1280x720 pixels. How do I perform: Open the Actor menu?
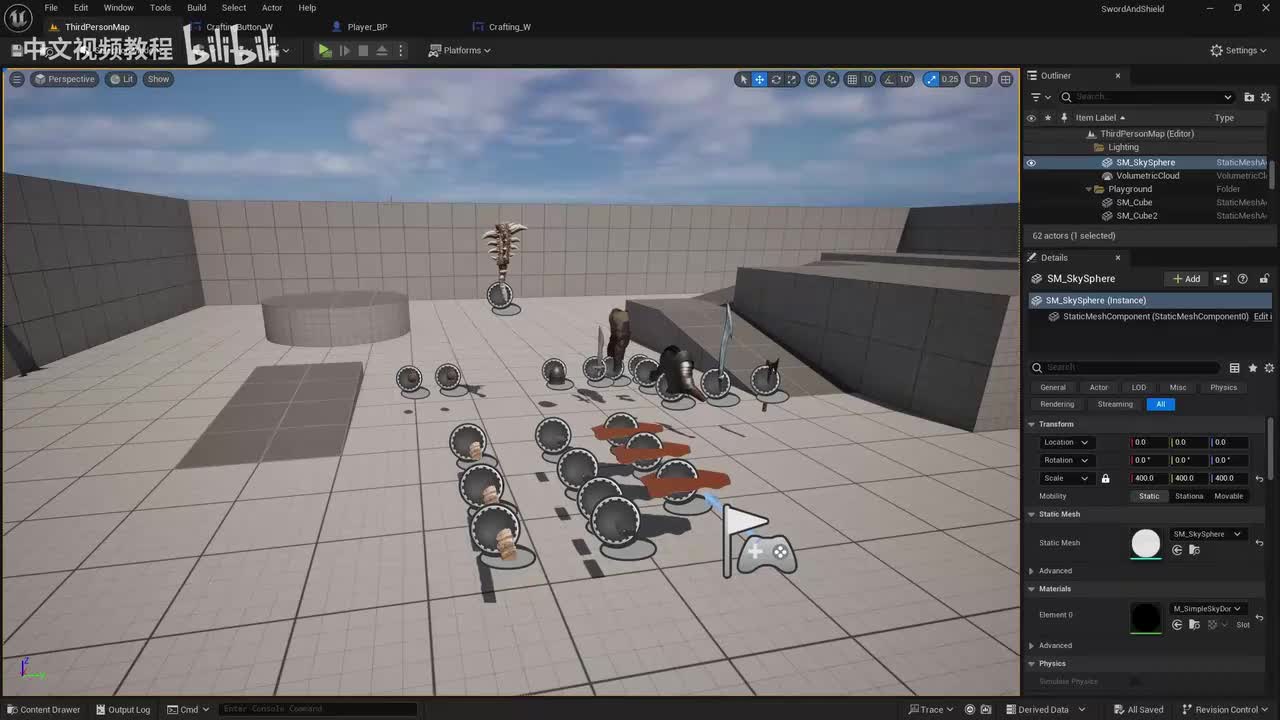pos(272,8)
